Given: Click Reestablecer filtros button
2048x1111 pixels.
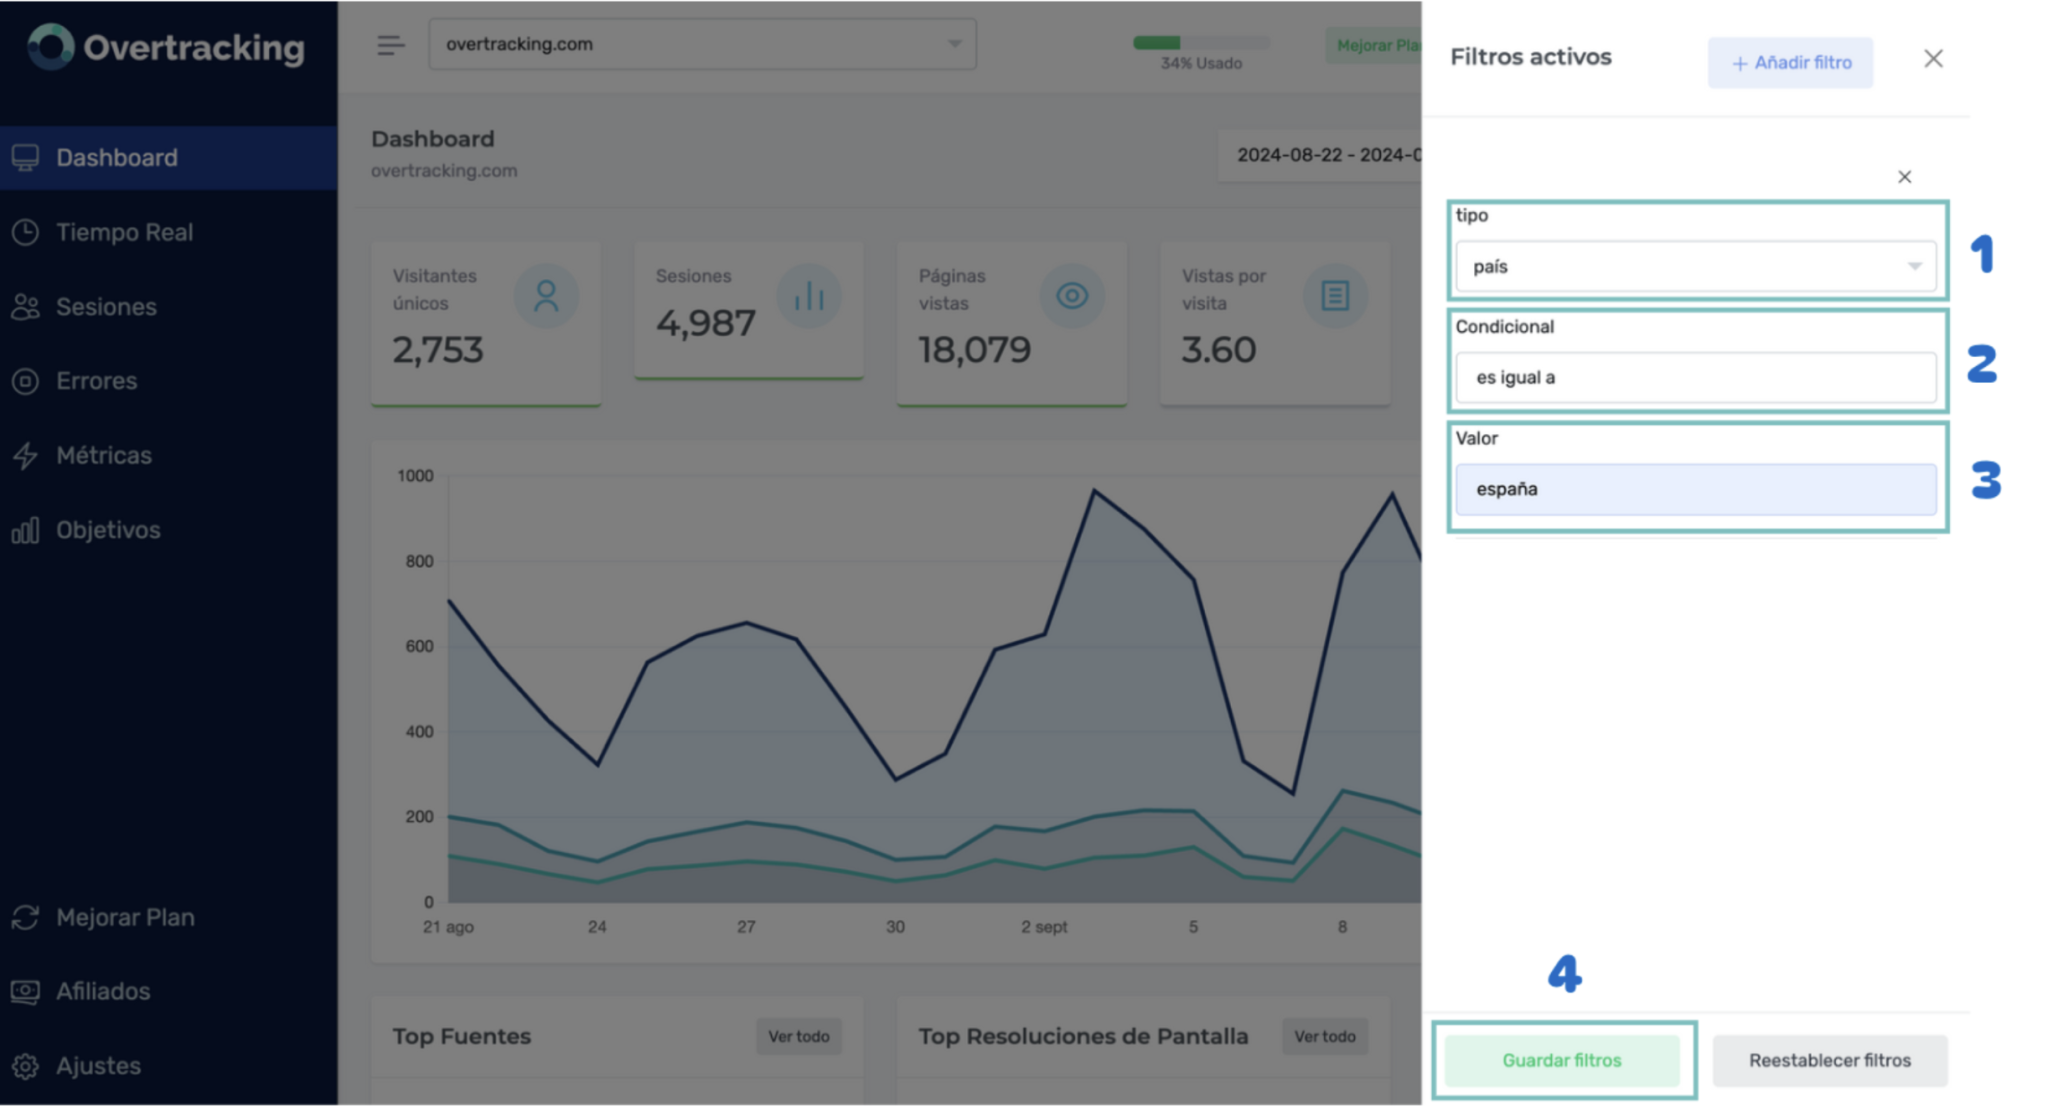Looking at the screenshot, I should pos(1830,1060).
